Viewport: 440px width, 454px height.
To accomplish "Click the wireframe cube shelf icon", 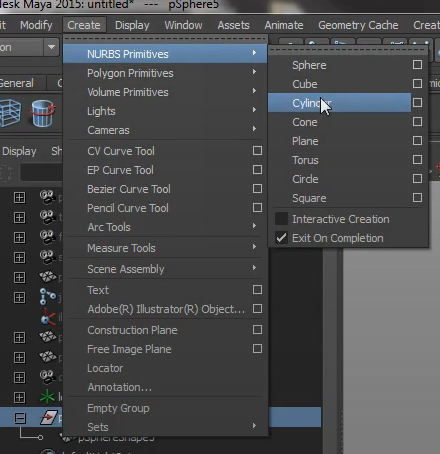I will (10, 114).
